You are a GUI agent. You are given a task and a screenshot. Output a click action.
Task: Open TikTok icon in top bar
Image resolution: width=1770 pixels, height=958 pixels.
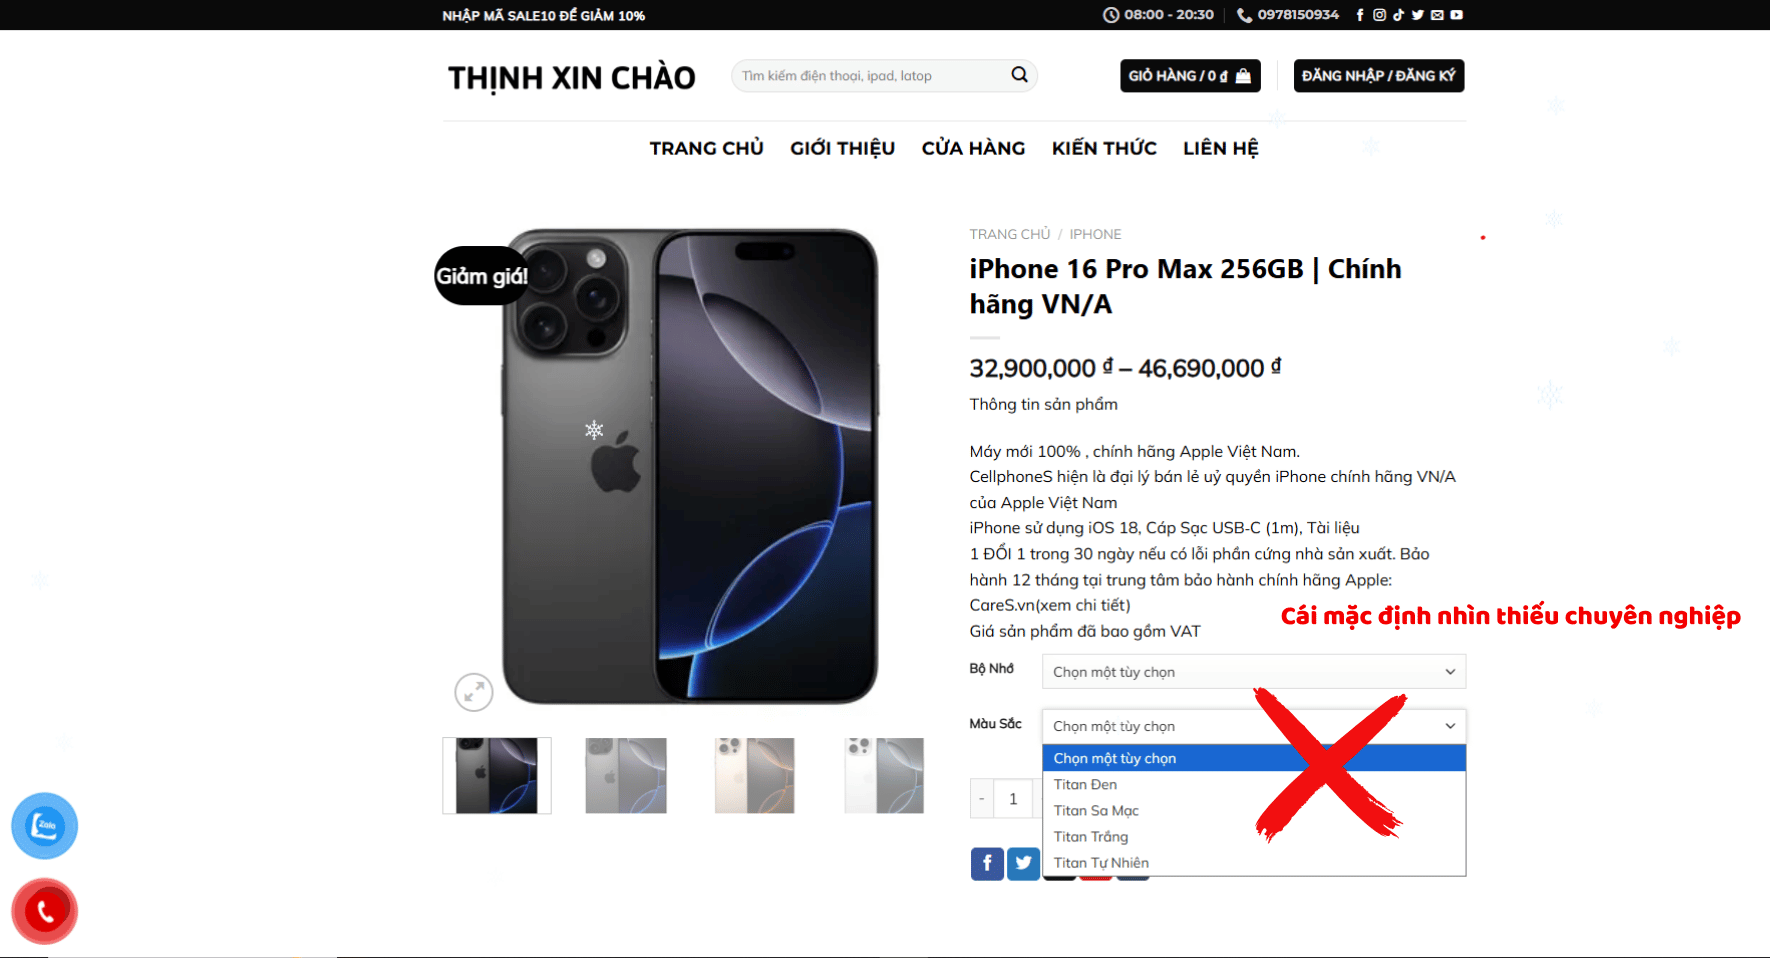1398,15
